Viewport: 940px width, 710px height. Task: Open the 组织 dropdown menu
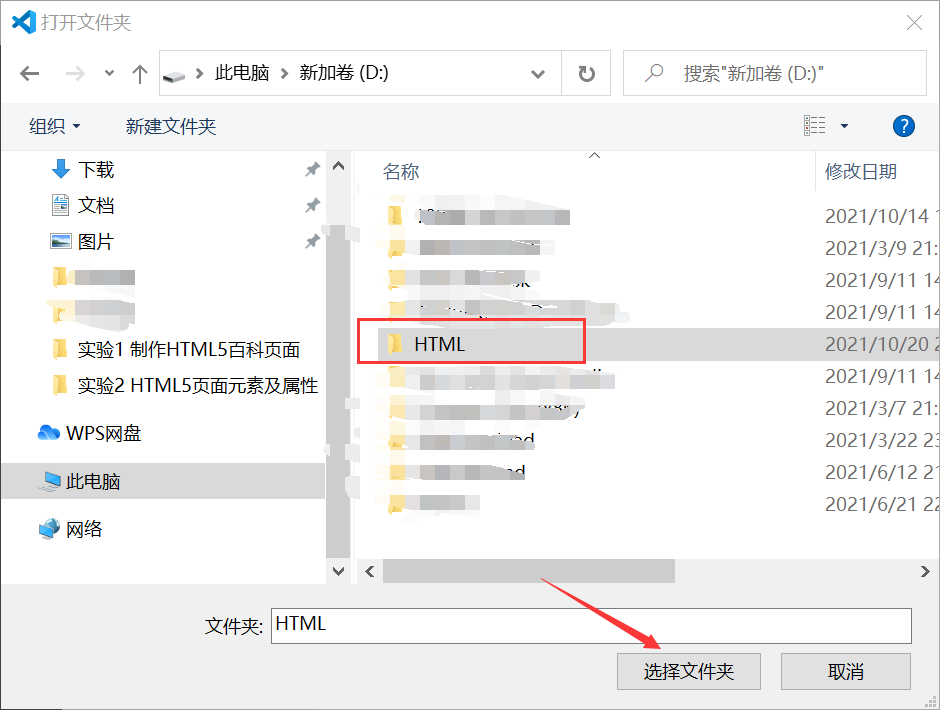point(54,126)
